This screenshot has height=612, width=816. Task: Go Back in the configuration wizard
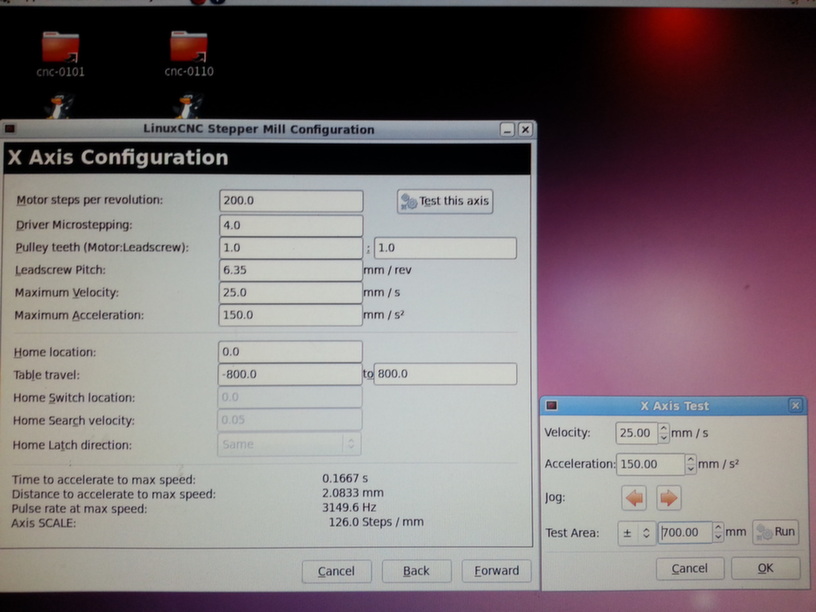point(416,571)
